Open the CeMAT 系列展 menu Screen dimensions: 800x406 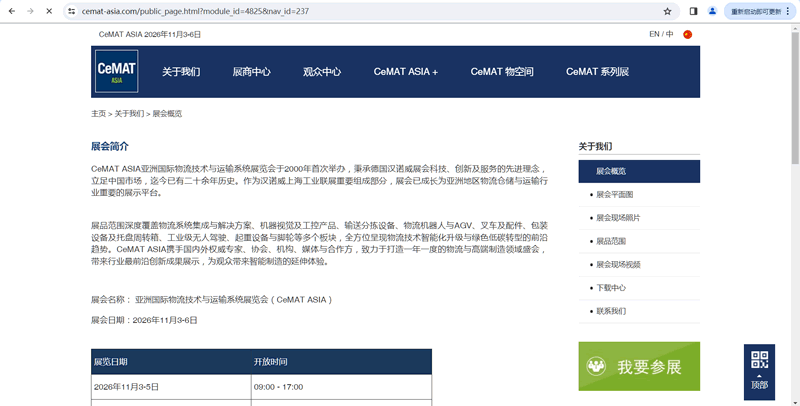(597, 72)
